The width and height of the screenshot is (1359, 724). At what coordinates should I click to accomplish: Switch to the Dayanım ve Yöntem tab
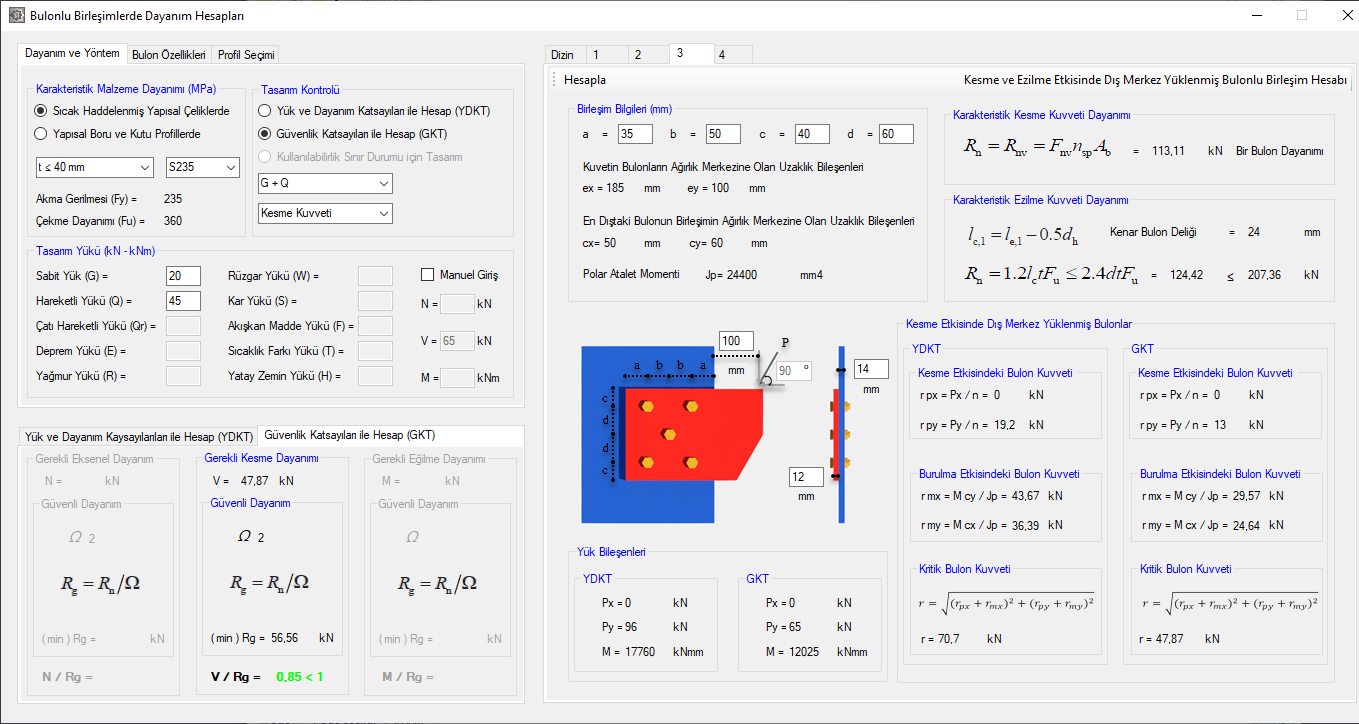pos(72,53)
